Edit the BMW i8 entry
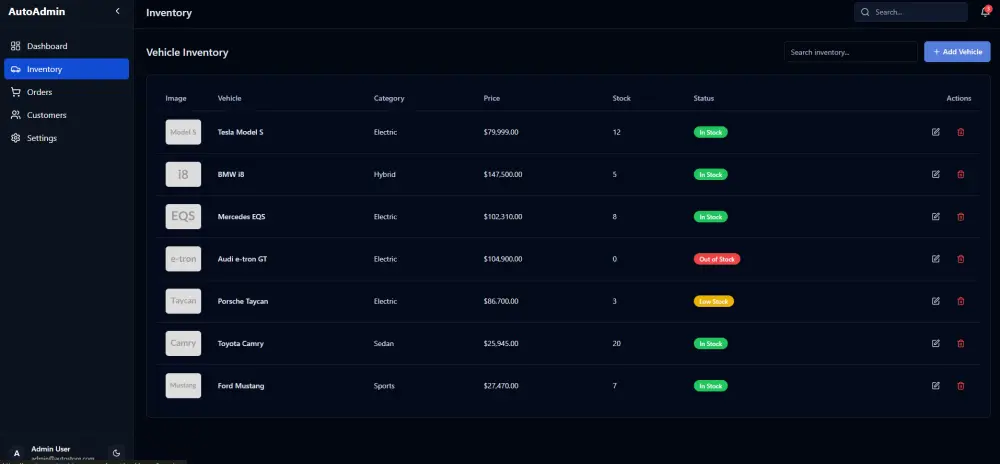Screen dimensions: 1000x464 click(936, 174)
